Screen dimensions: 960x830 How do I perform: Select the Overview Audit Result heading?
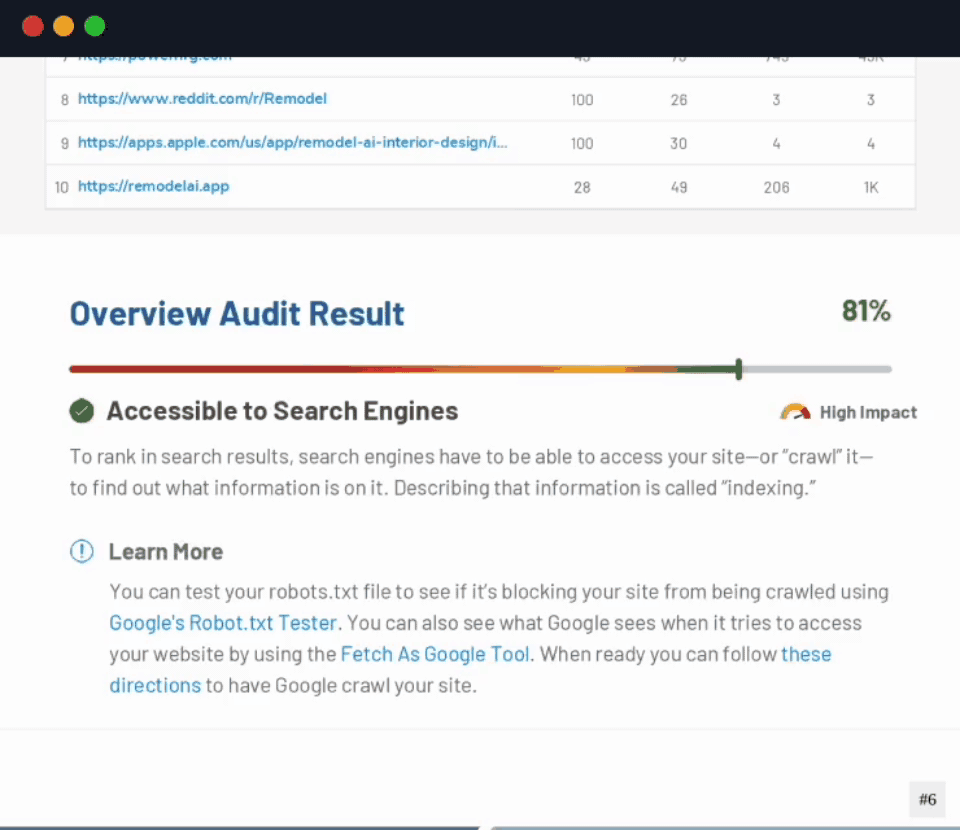[237, 313]
